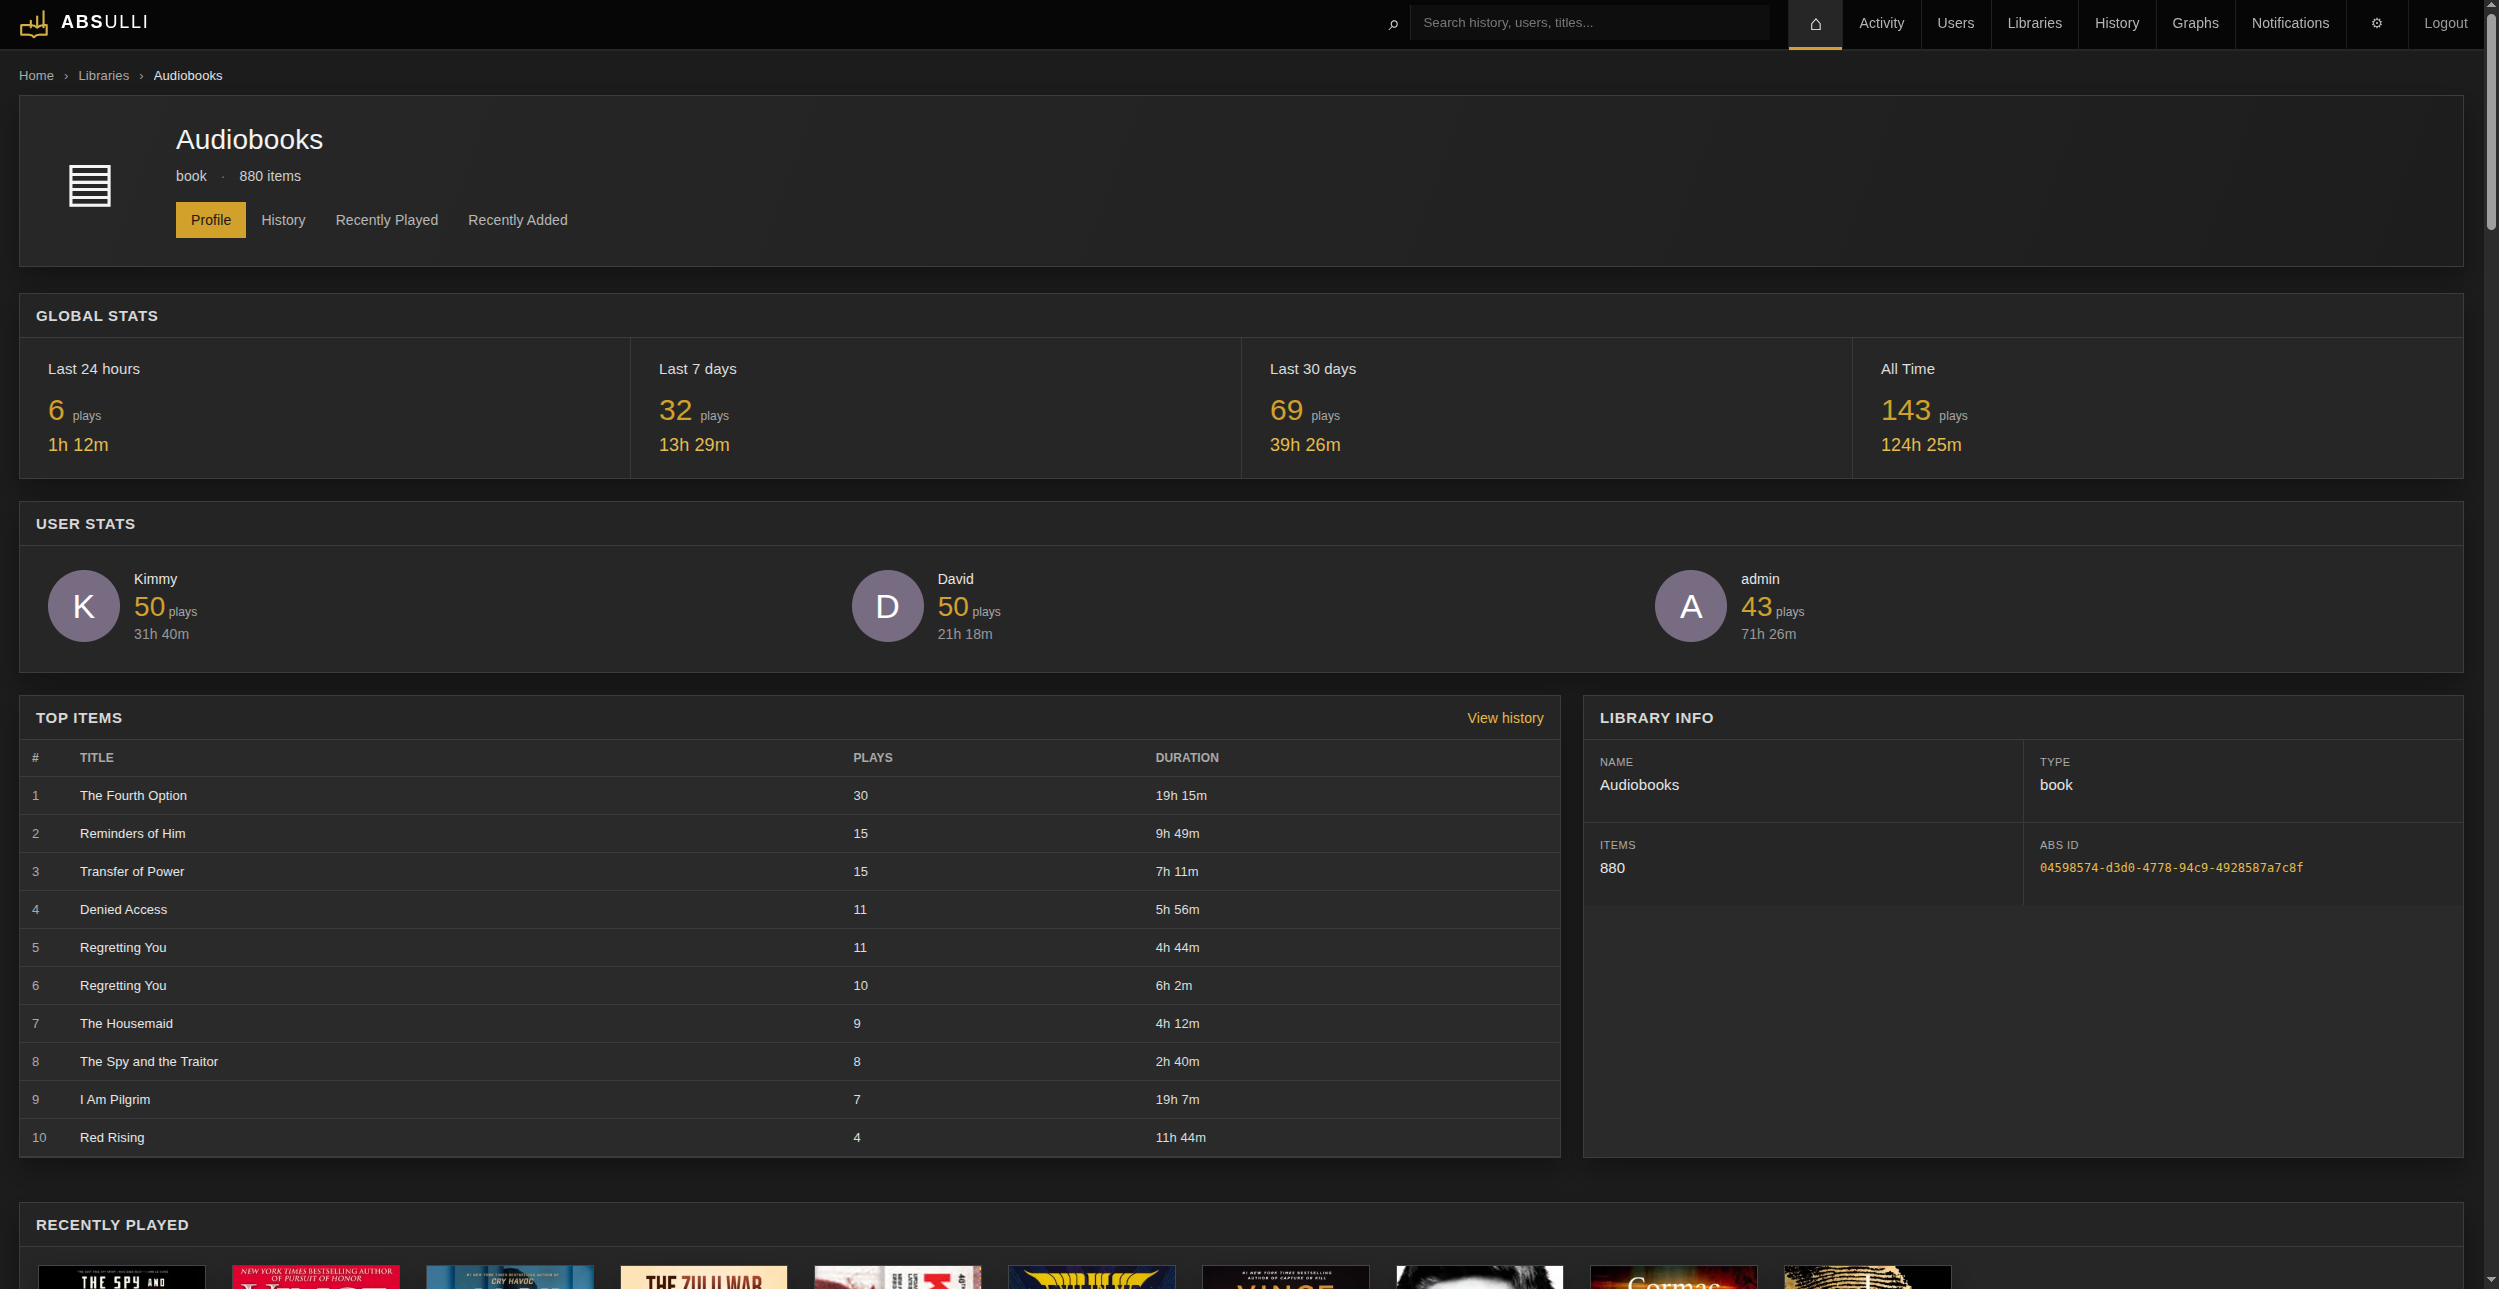Open History in top navigation

point(2117,24)
